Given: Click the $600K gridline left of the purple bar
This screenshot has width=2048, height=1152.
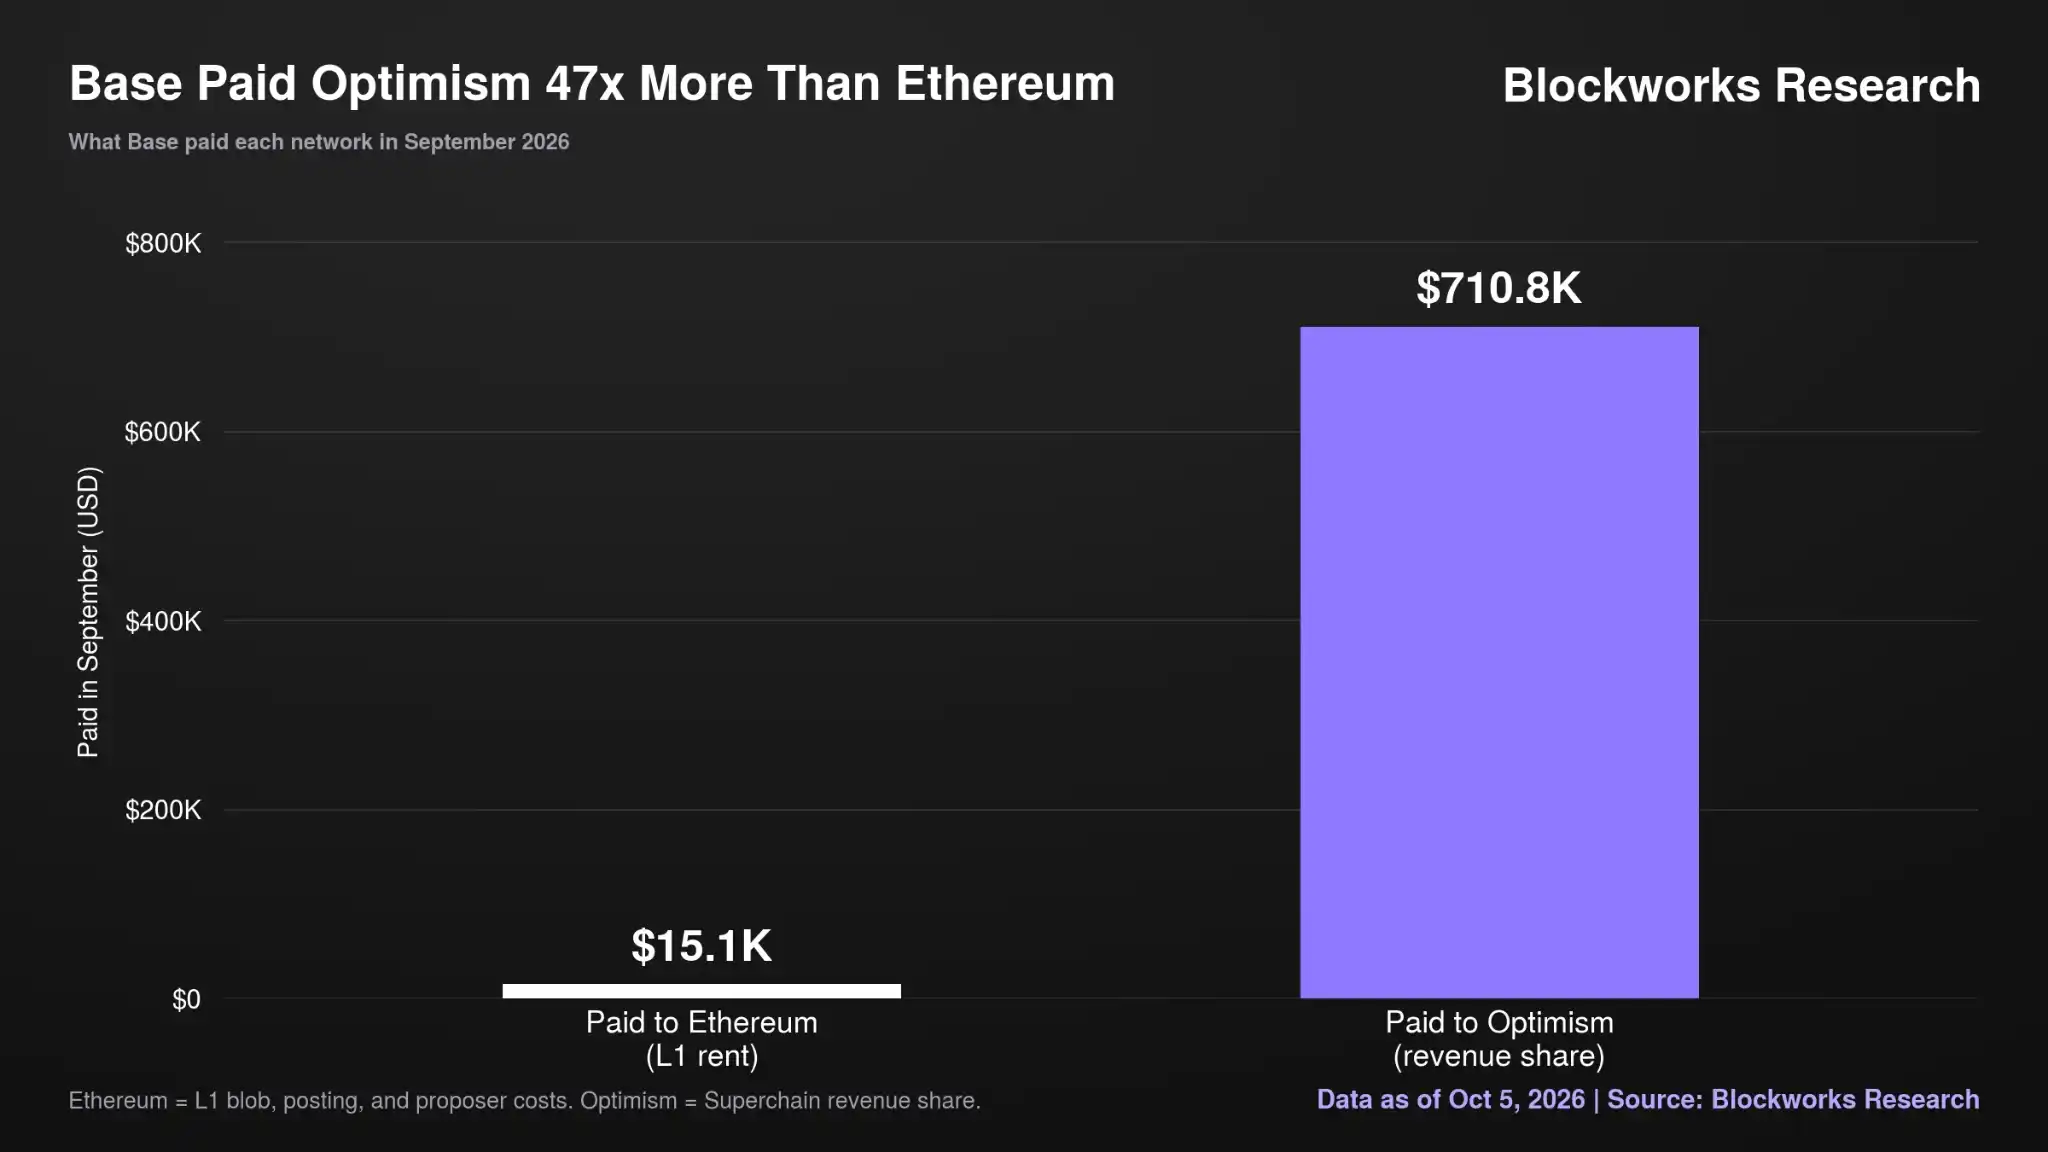Looking at the screenshot, I should [762, 431].
